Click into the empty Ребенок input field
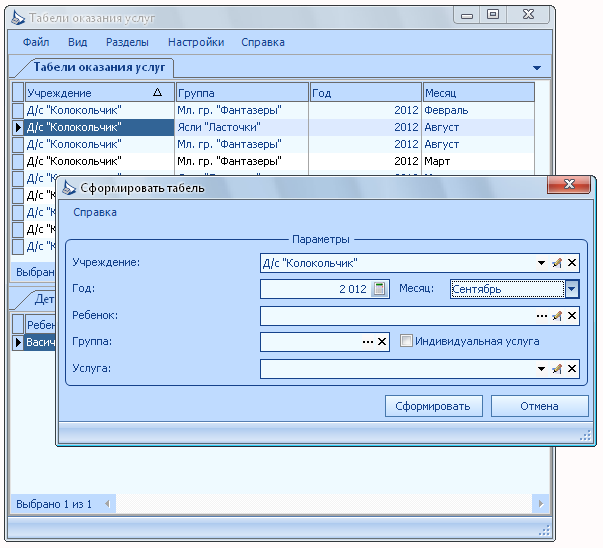Screen dimensions: 603x548 click(x=398, y=316)
